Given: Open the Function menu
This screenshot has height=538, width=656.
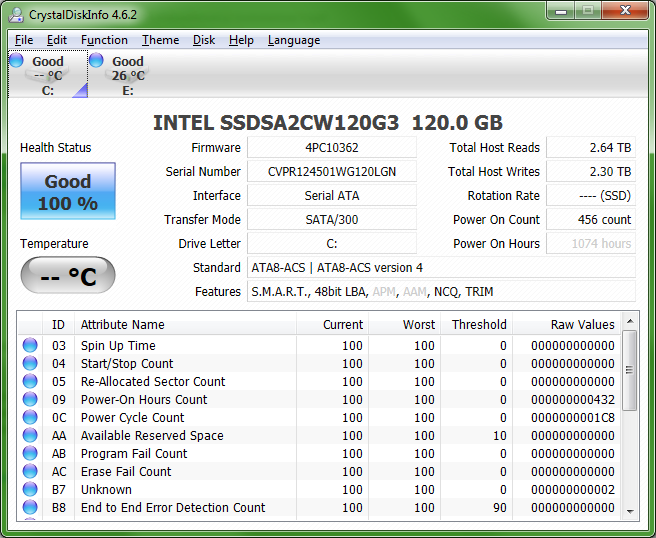Looking at the screenshot, I should pos(104,40).
